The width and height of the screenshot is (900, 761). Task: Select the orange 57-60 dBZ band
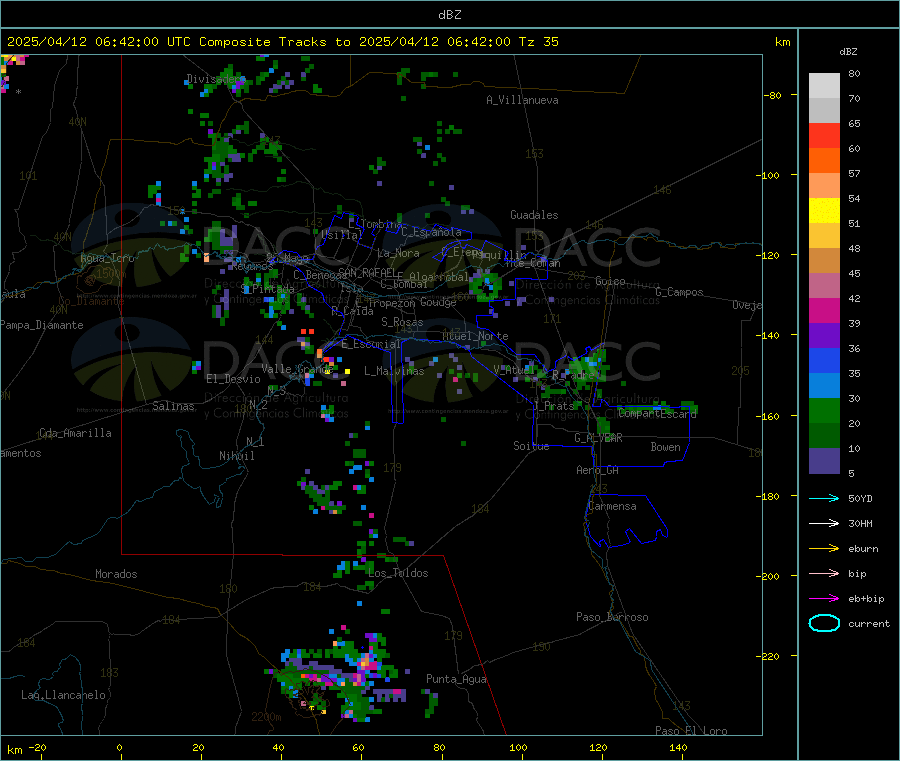(824, 161)
